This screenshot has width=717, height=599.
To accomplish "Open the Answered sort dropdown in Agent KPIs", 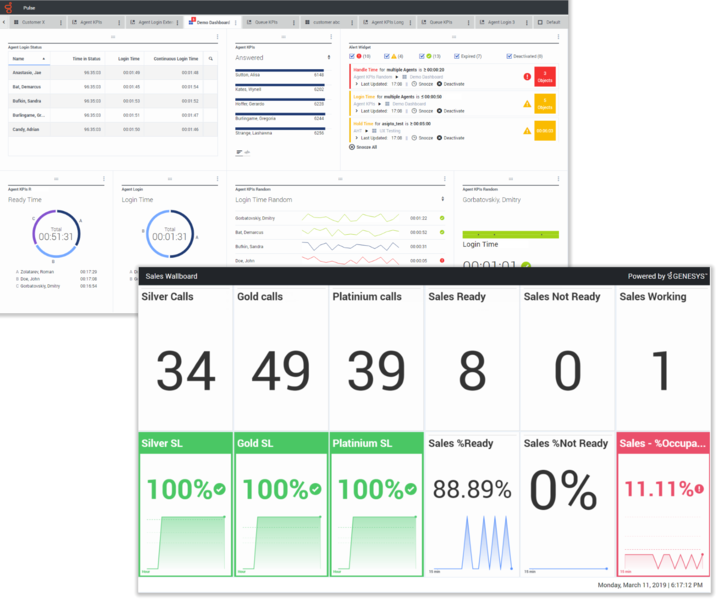I will pos(329,58).
